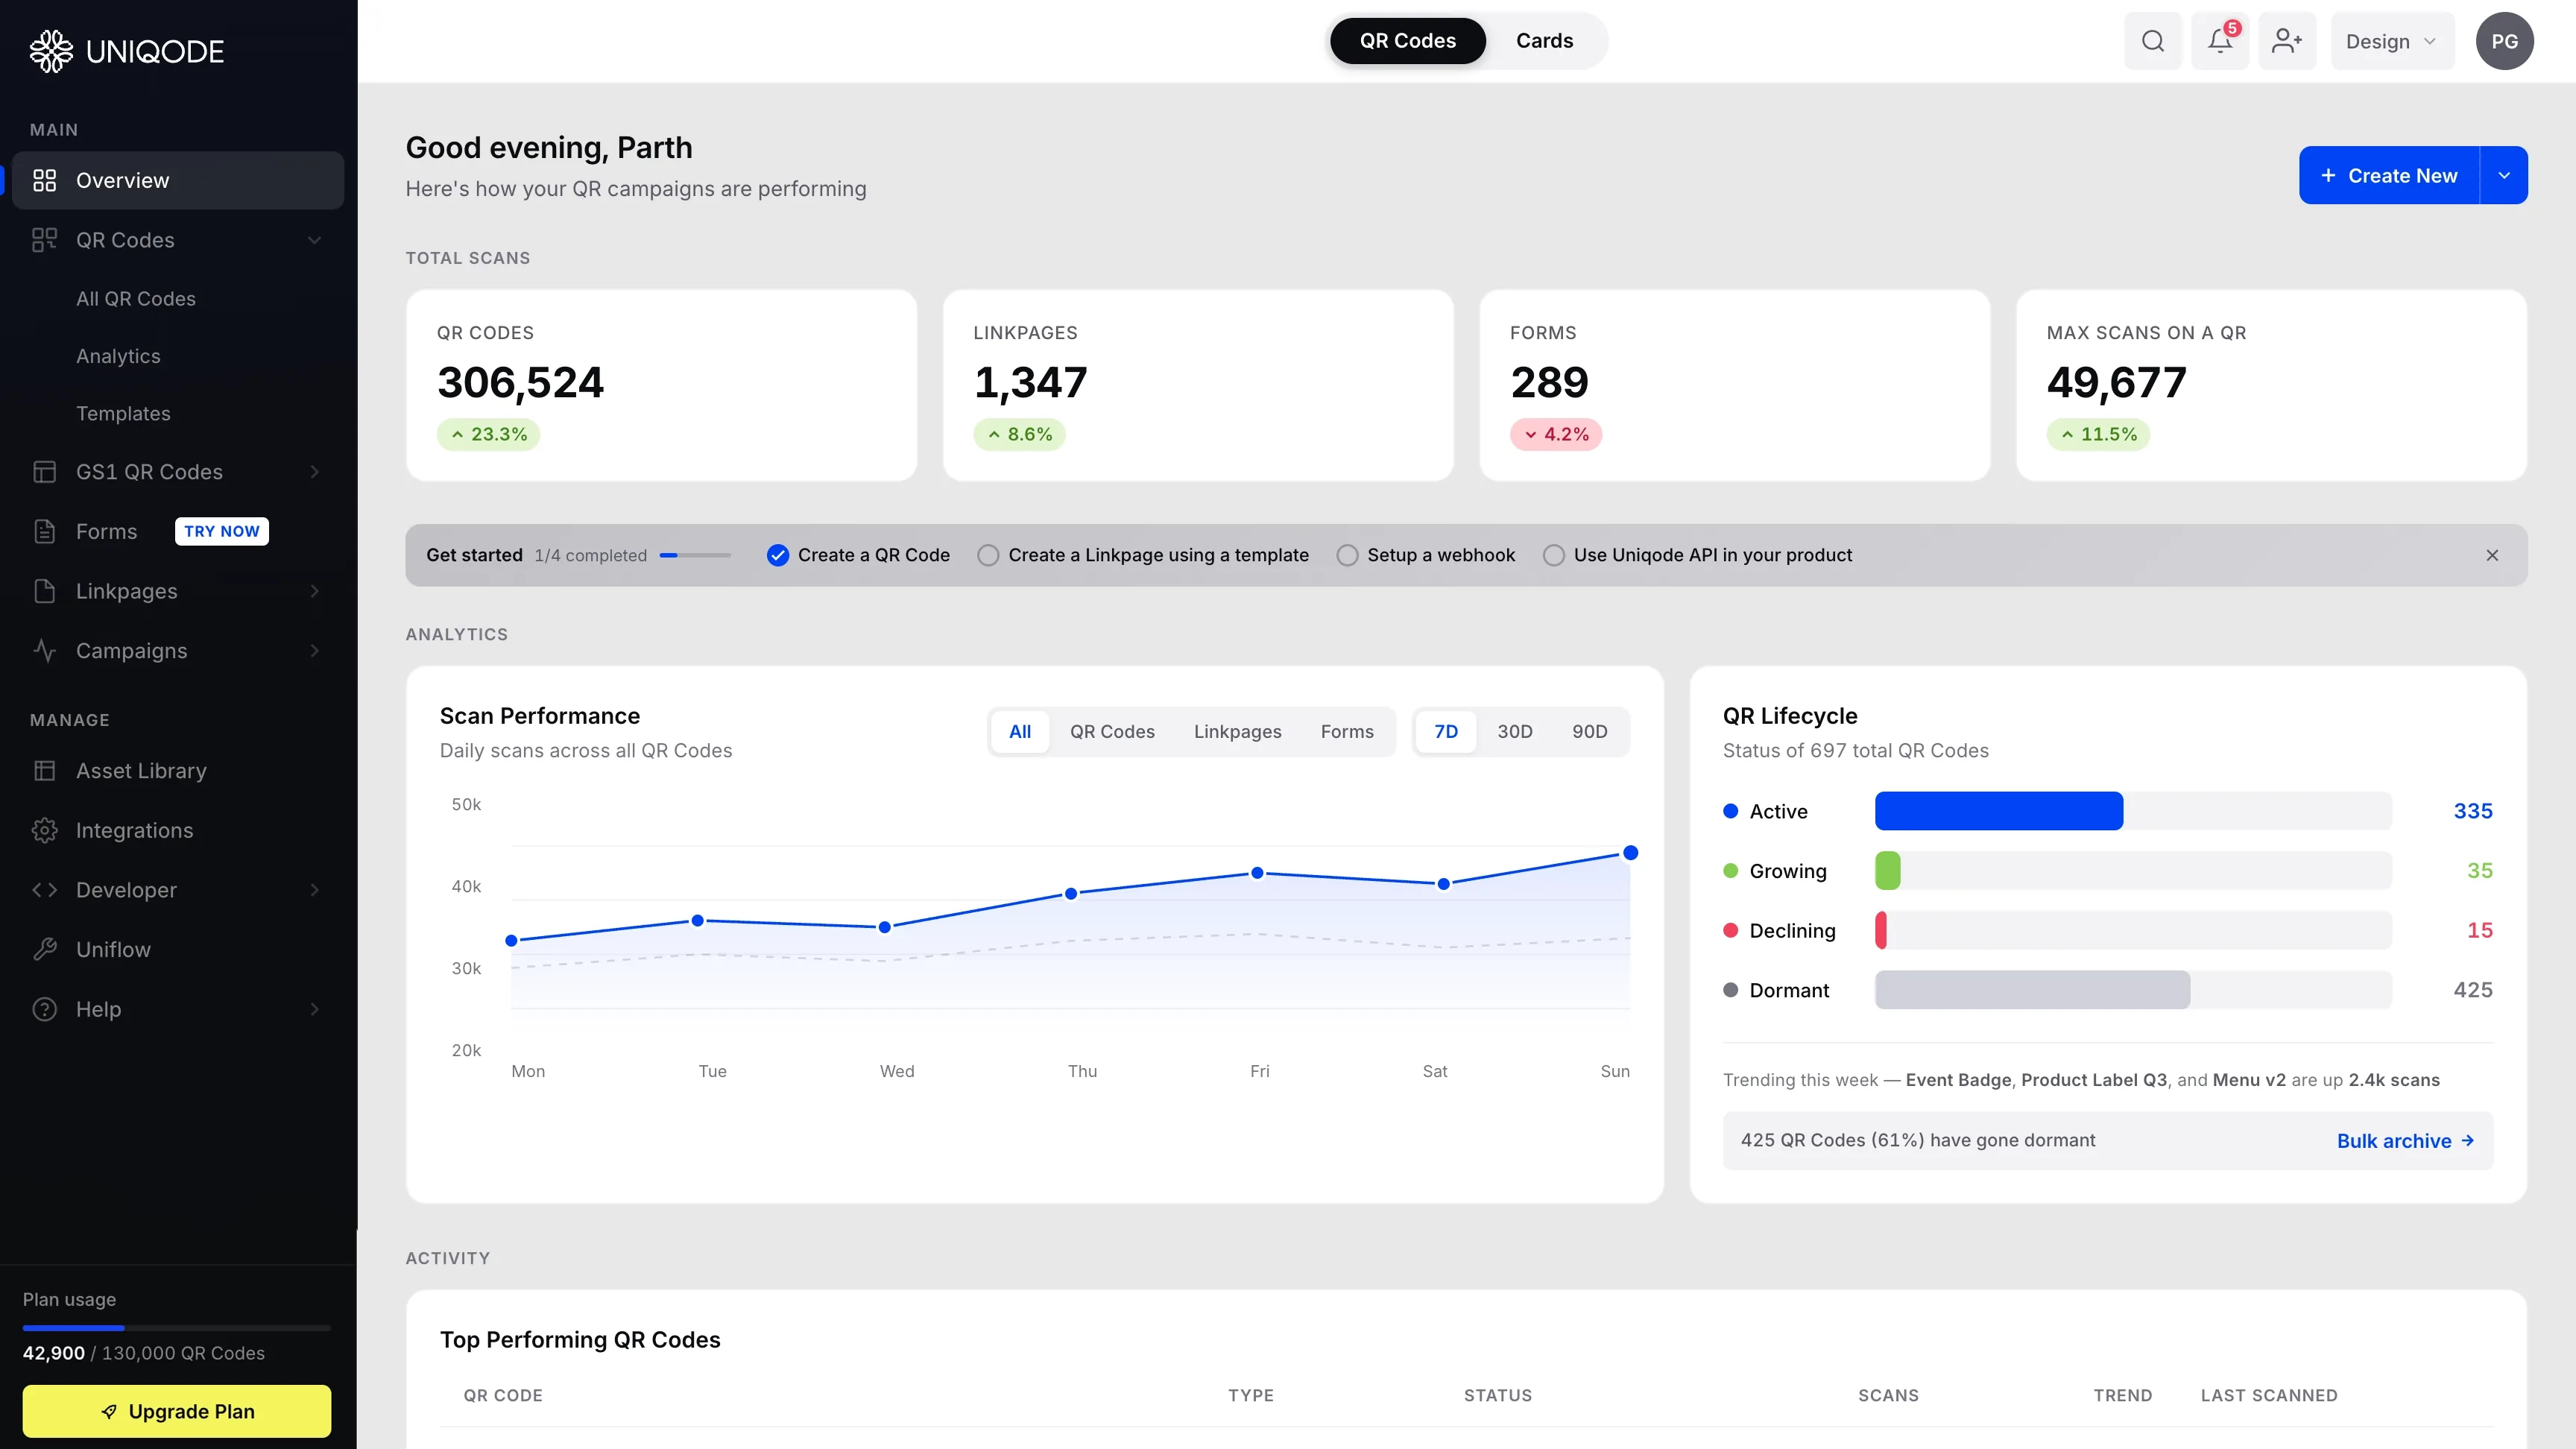Click the Linkpages page icon
The height and width of the screenshot is (1449, 2576).
(44, 591)
